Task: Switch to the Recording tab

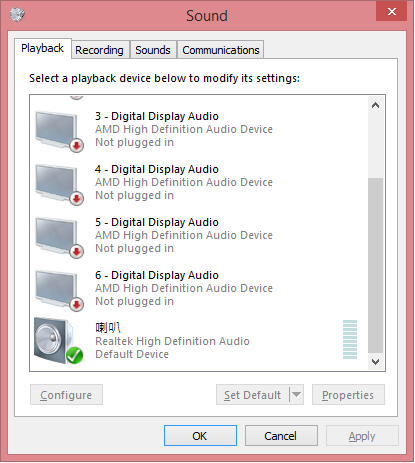Action: pos(99,50)
